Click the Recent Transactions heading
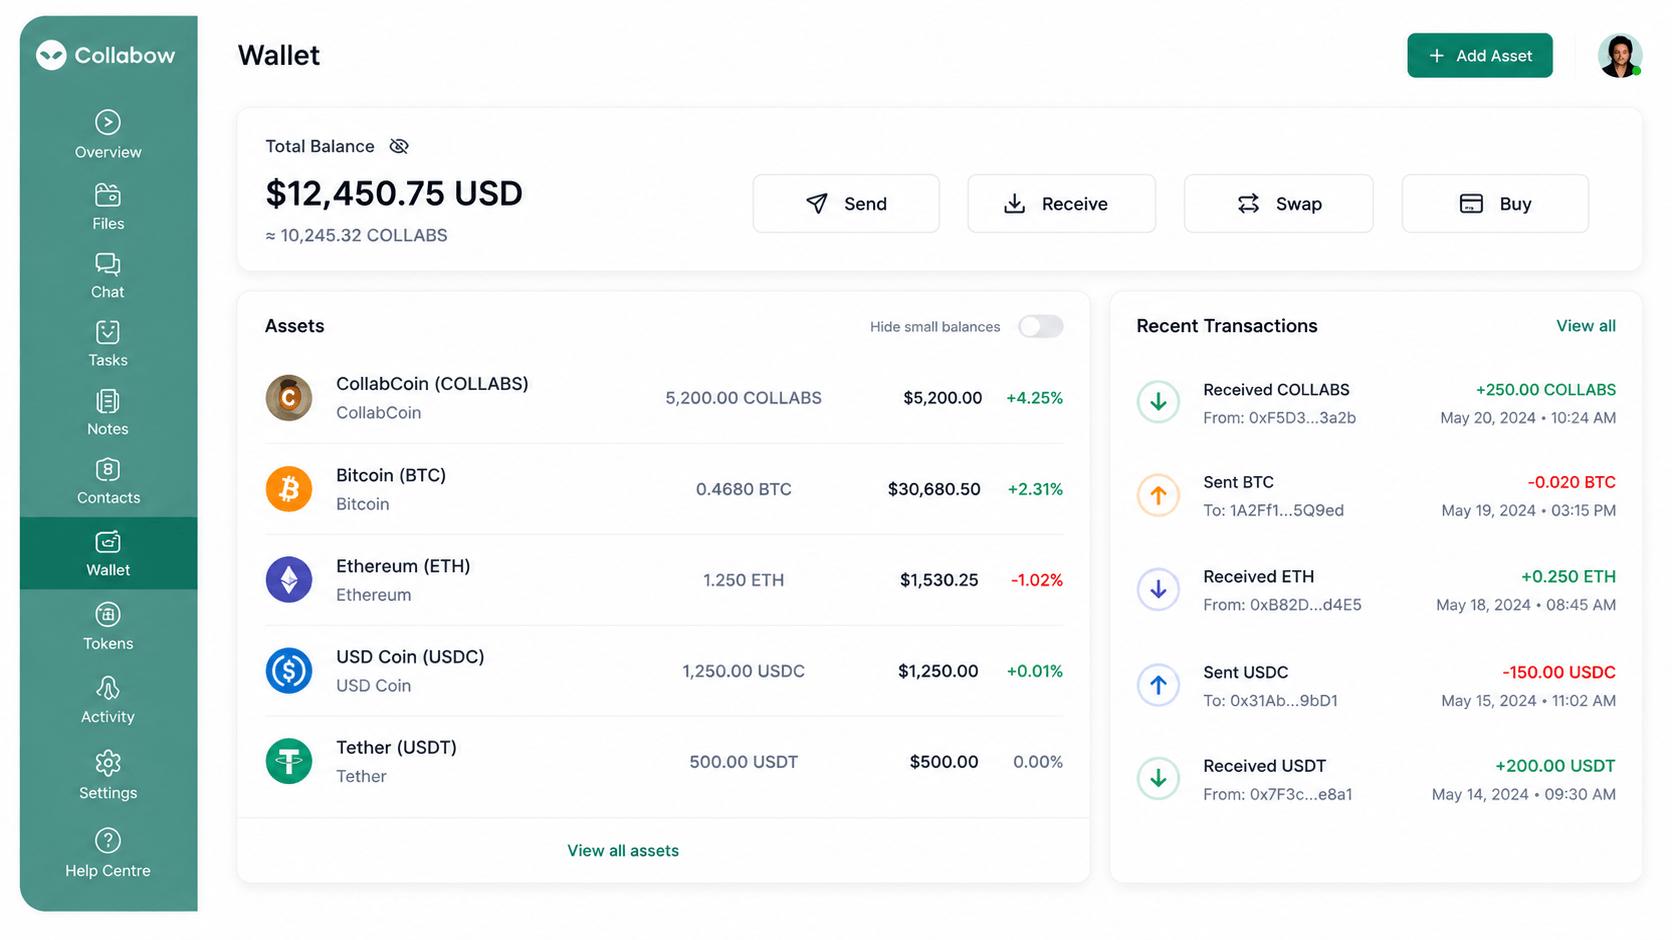Image resolution: width=1672 pixels, height=940 pixels. (x=1227, y=326)
